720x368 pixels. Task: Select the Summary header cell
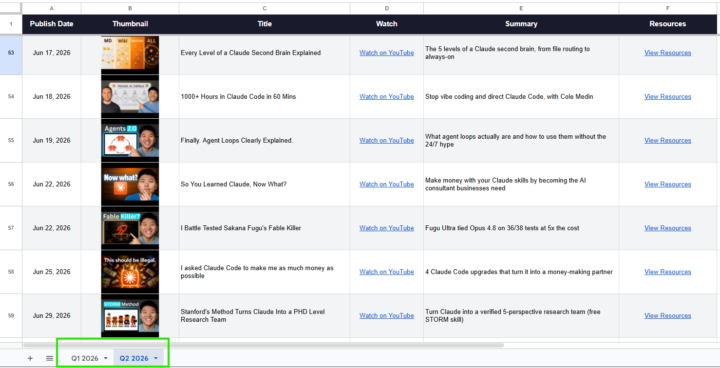pyautogui.click(x=521, y=24)
